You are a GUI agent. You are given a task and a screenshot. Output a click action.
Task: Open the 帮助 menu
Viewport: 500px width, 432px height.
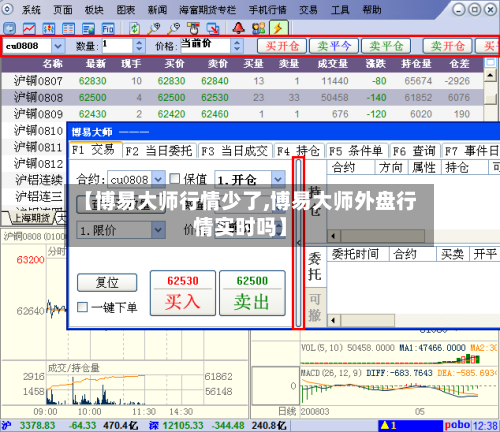pos(371,10)
